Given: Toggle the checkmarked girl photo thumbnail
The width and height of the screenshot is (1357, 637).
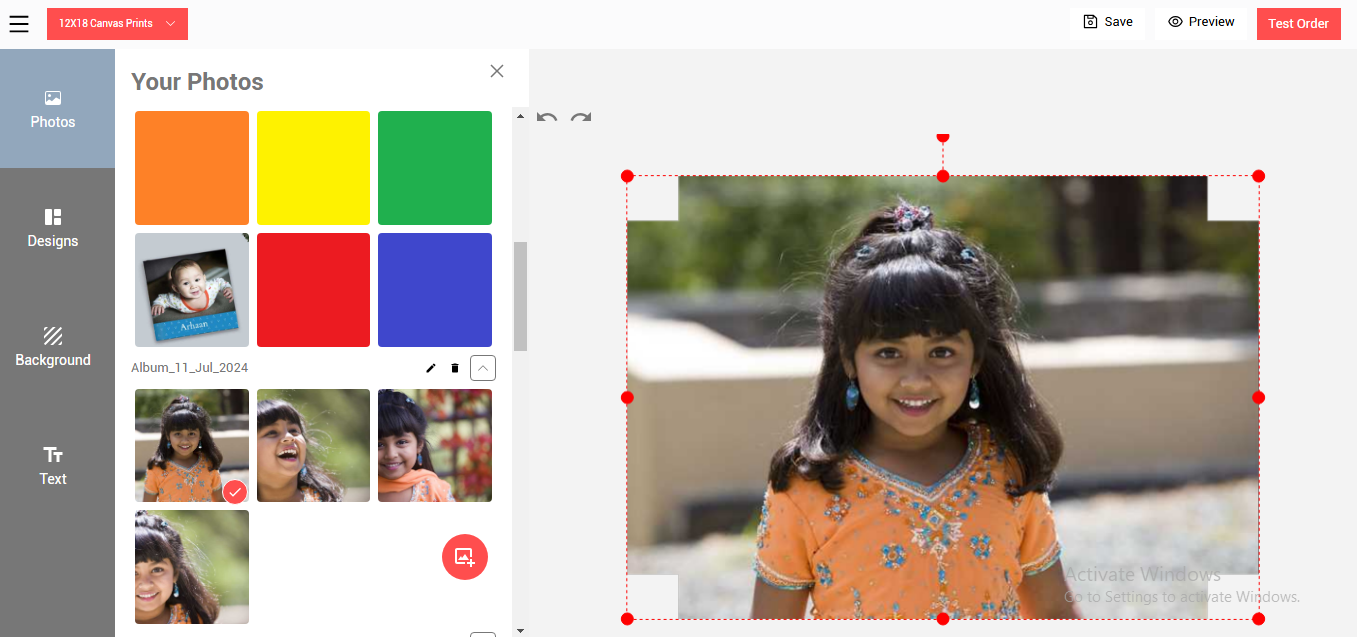Looking at the screenshot, I should point(192,445).
